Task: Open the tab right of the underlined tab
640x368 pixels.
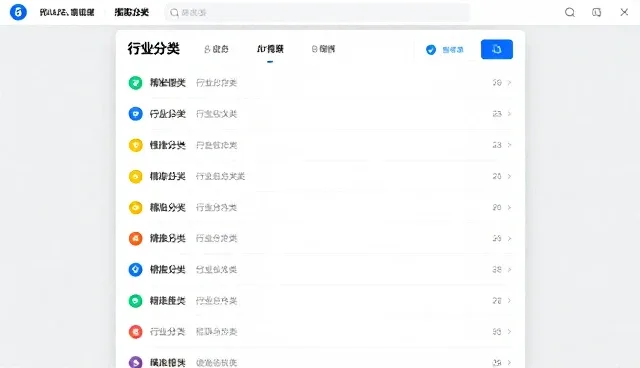Action: tap(323, 49)
